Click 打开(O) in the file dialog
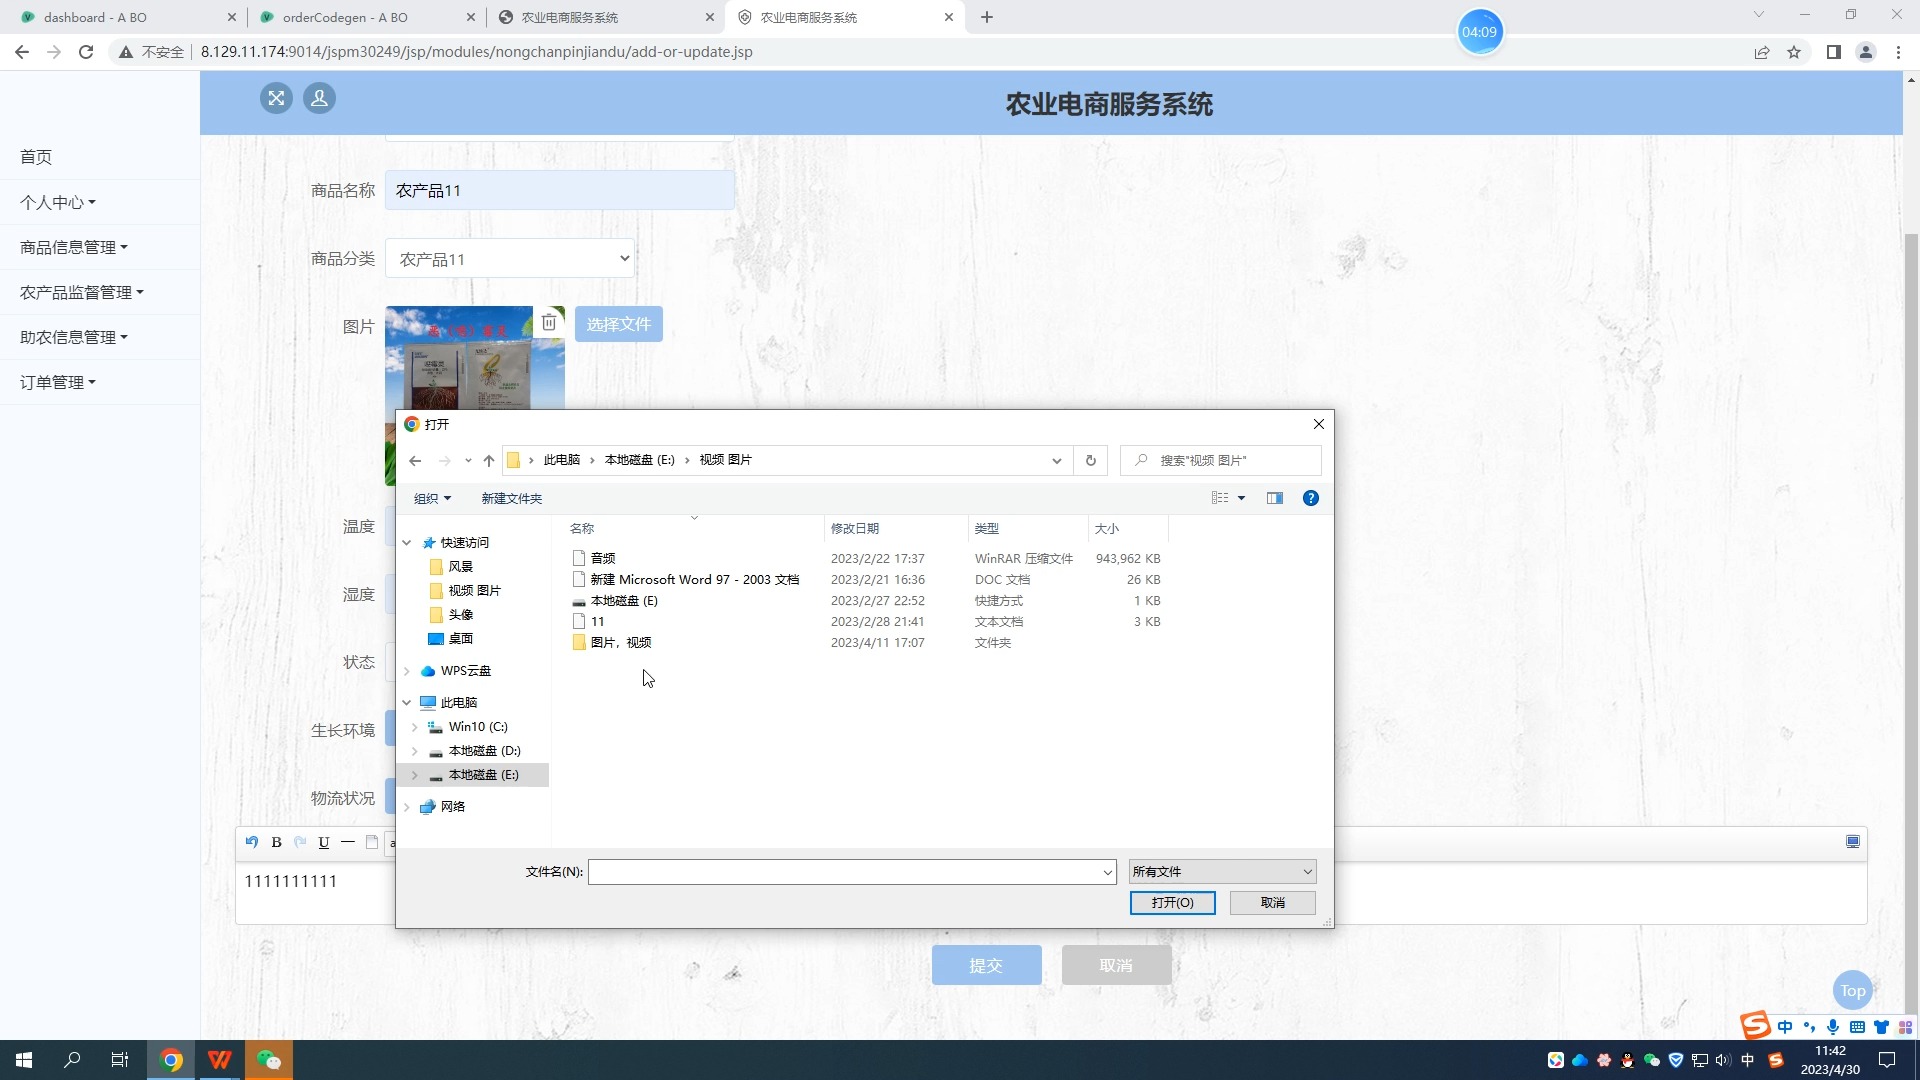 [x=1172, y=903]
